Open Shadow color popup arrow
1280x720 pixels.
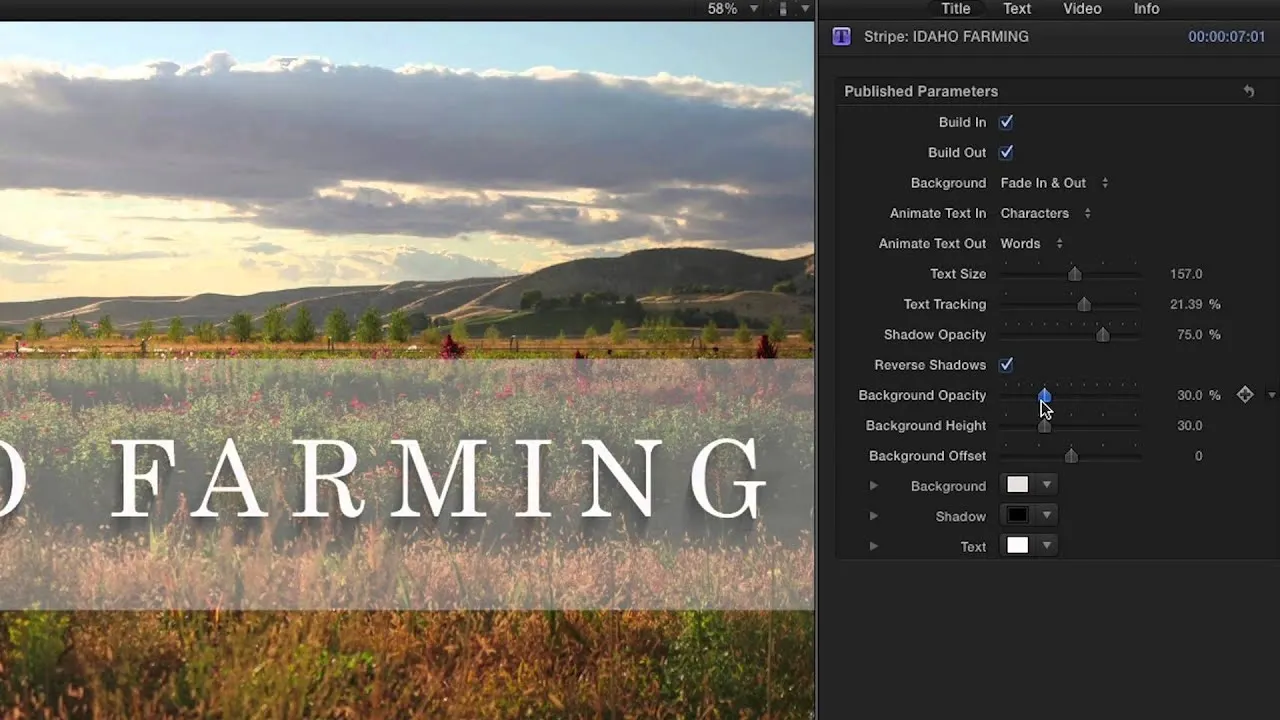1047,516
